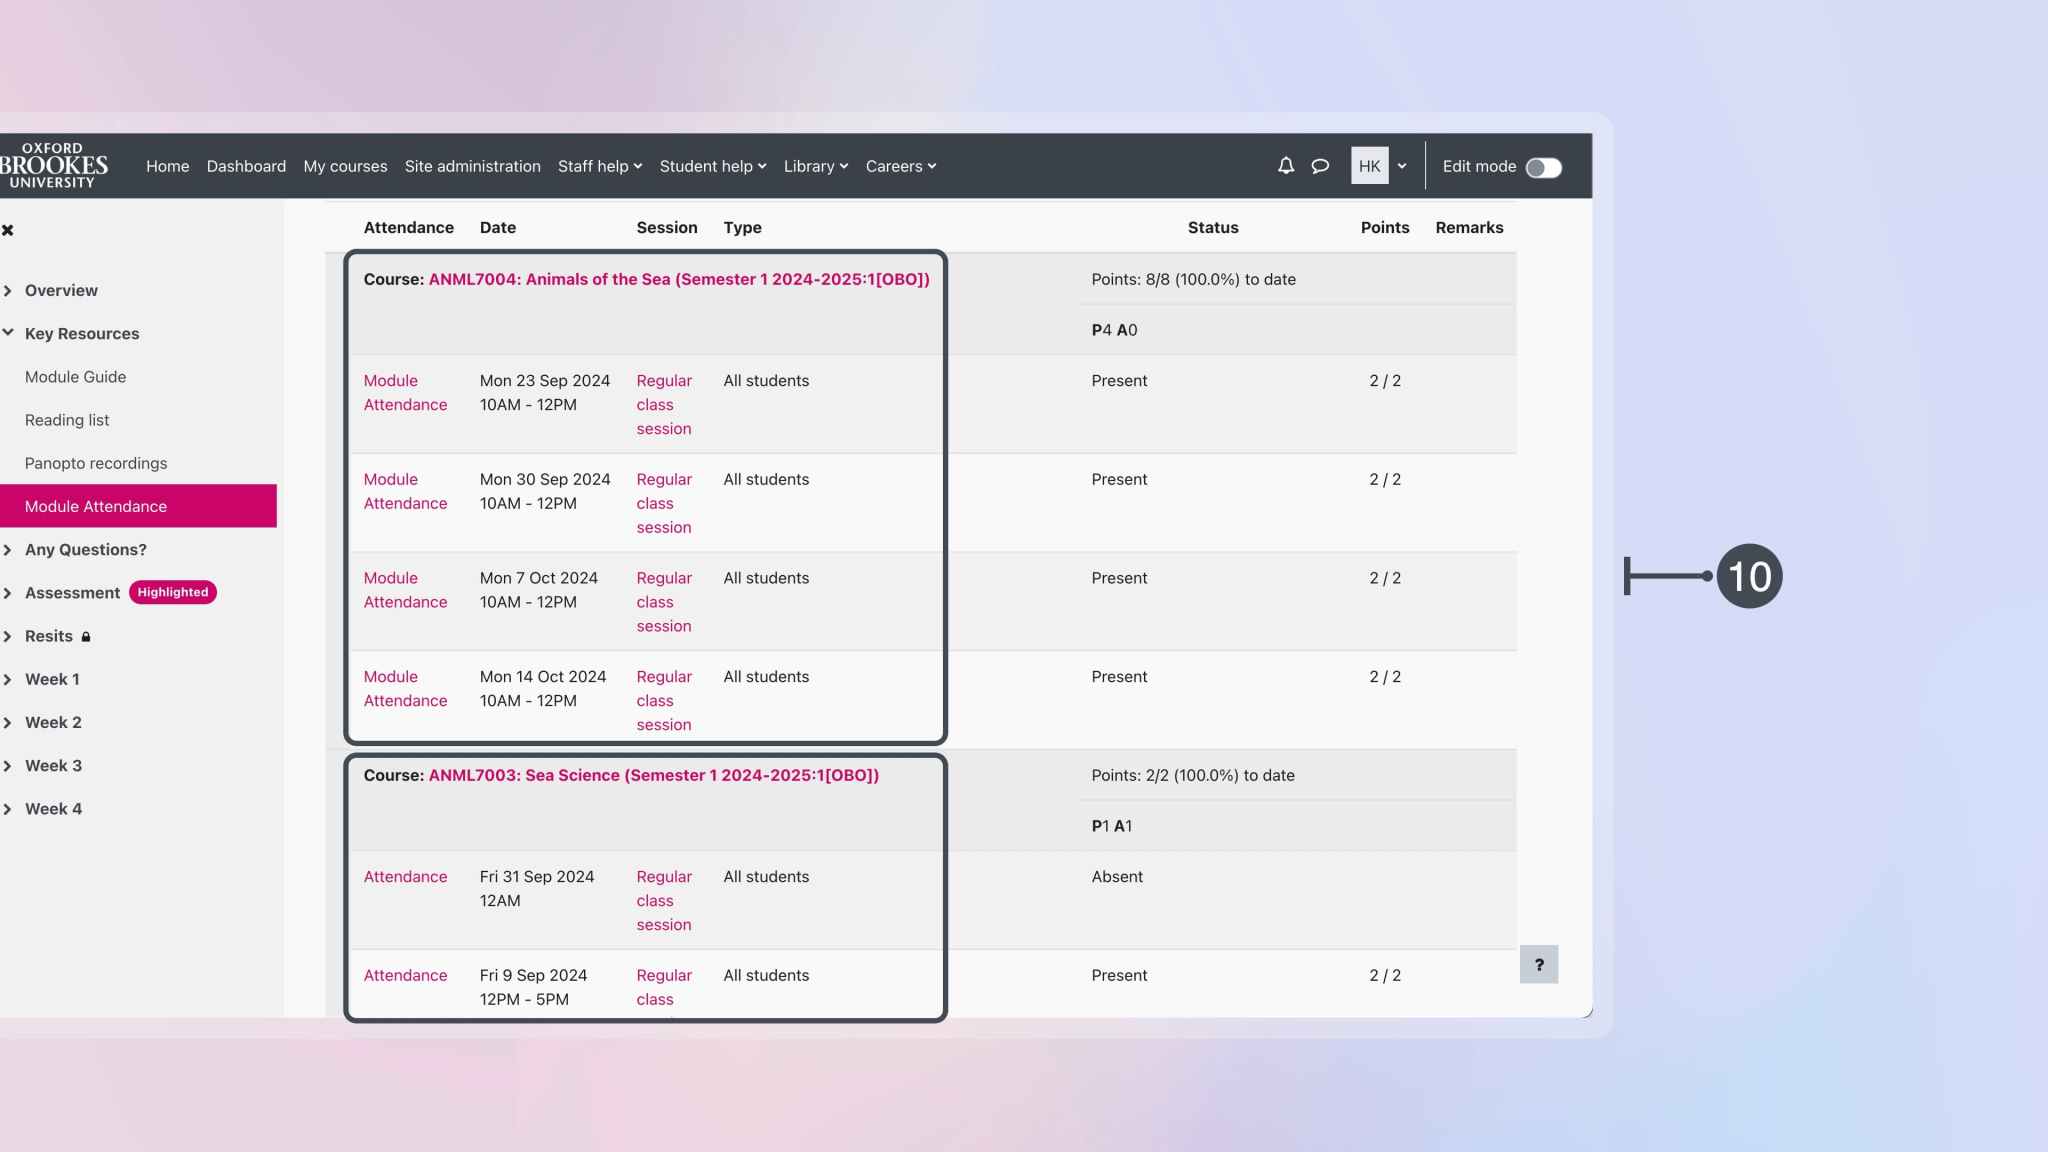Open the notifications bell
This screenshot has height=1152, width=2048.
coord(1285,165)
